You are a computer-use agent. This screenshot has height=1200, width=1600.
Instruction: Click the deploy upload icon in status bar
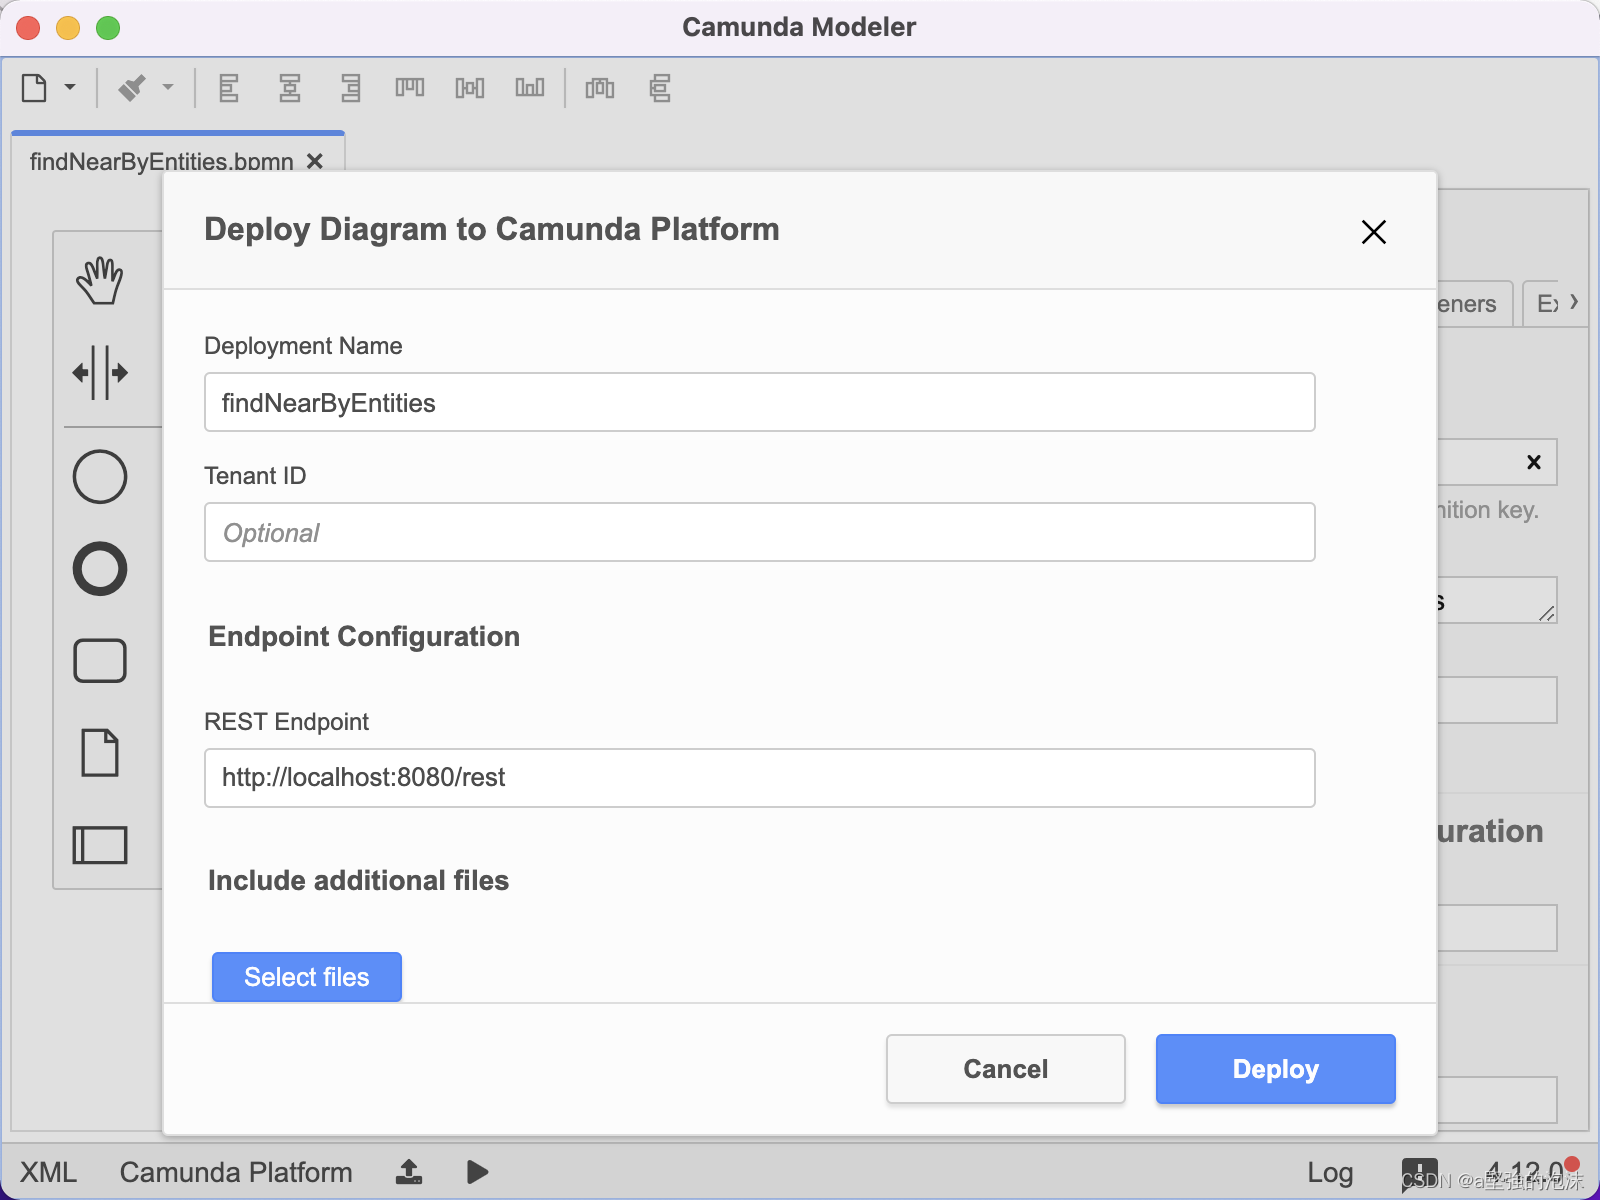coord(409,1172)
